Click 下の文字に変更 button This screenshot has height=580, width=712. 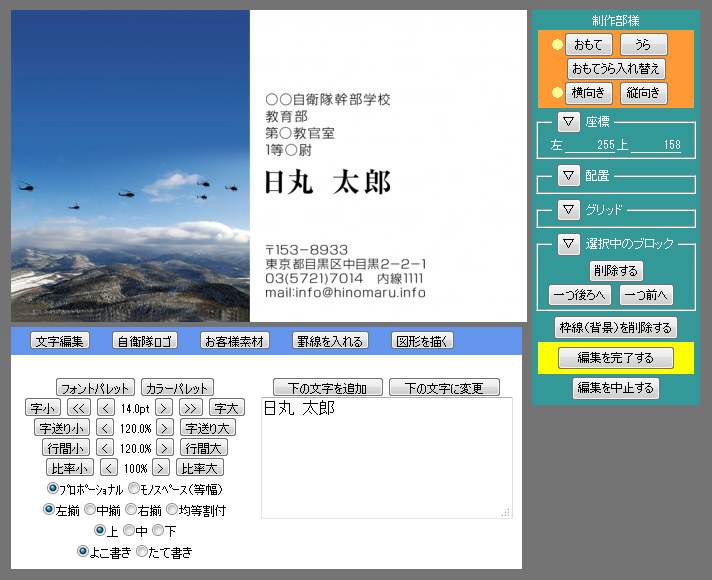click(x=444, y=387)
